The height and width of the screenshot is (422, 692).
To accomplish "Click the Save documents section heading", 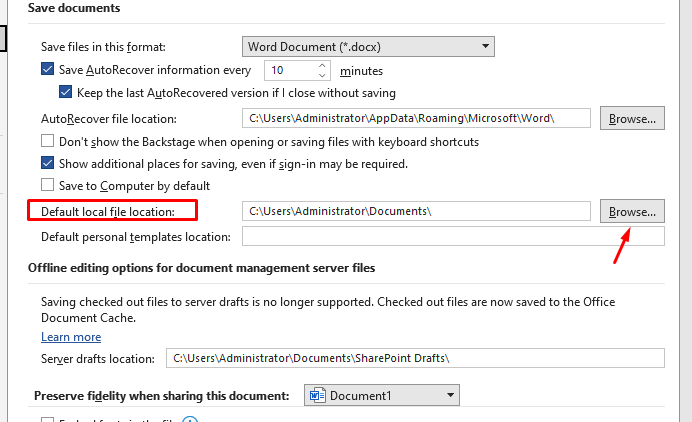I will click(74, 8).
